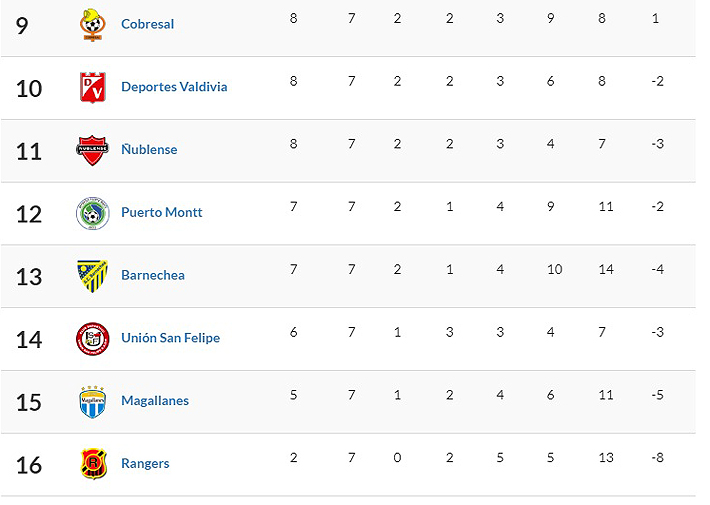The width and height of the screenshot is (710, 505).
Task: Click the Rangers club logo
Action: click(92, 464)
